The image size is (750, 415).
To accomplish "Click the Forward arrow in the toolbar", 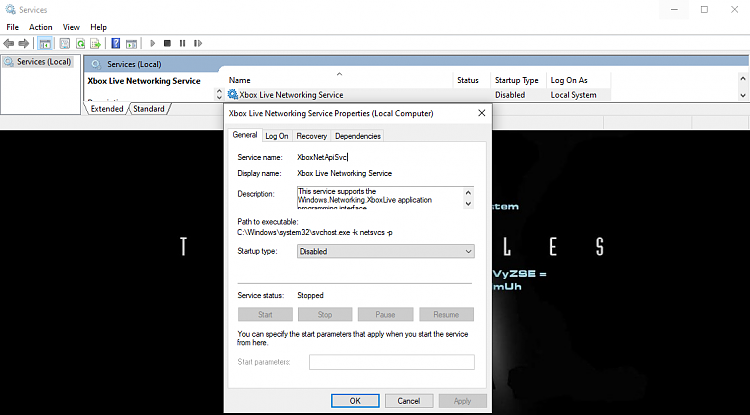I will [x=23, y=44].
